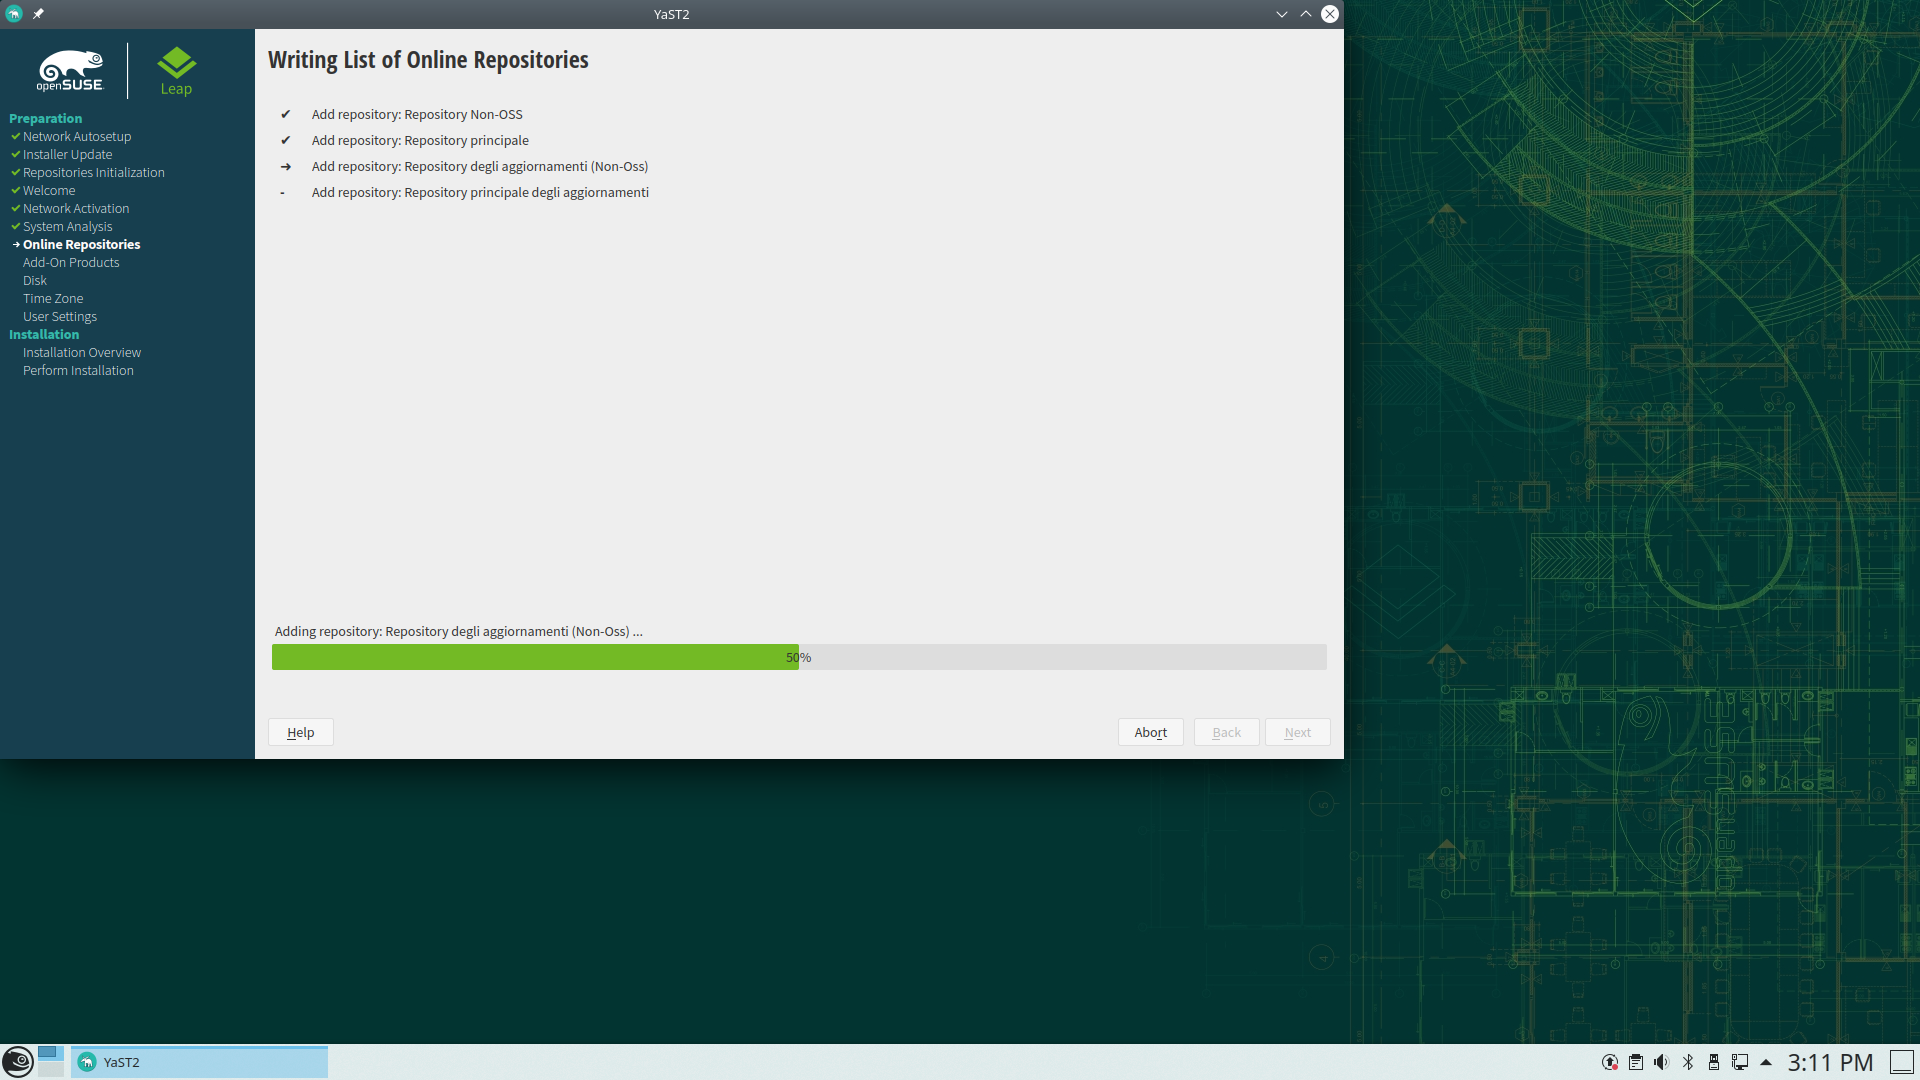Expand hidden system tray icons arrow
This screenshot has width=1920, height=1080.
[1766, 1062]
